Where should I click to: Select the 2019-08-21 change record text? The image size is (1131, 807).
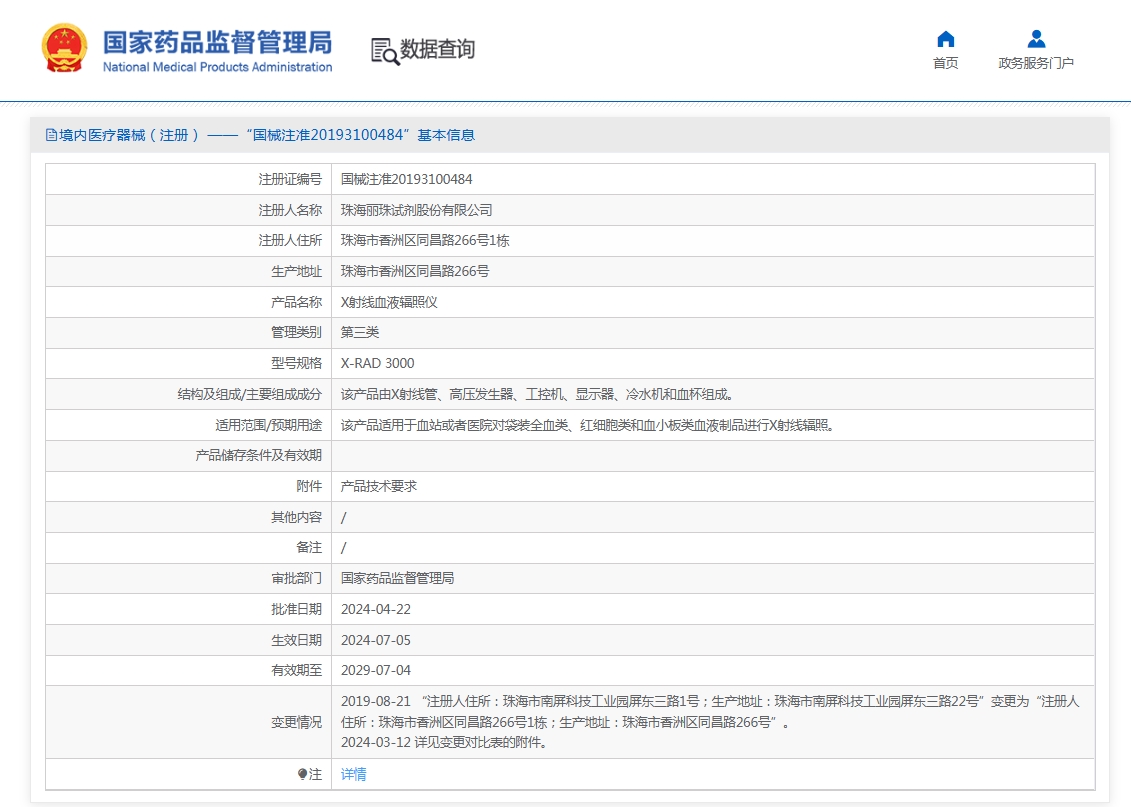710,712
